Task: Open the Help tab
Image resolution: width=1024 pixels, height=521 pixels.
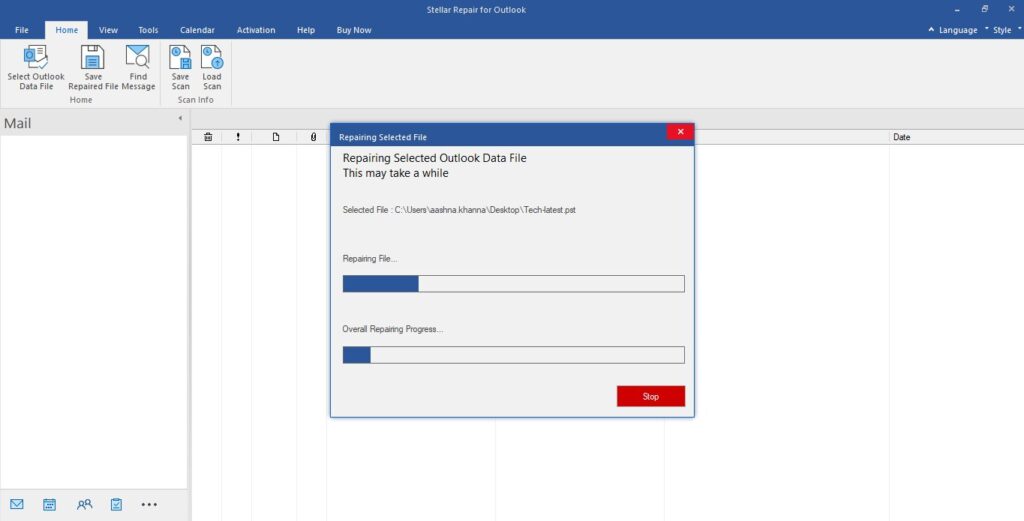Action: click(306, 30)
